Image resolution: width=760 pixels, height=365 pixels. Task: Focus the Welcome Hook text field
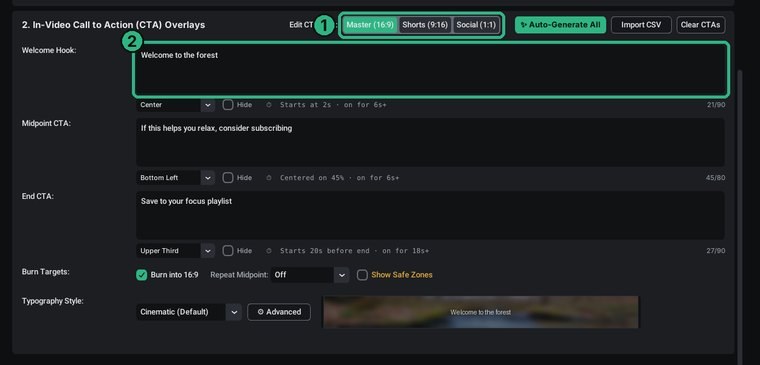pos(430,70)
